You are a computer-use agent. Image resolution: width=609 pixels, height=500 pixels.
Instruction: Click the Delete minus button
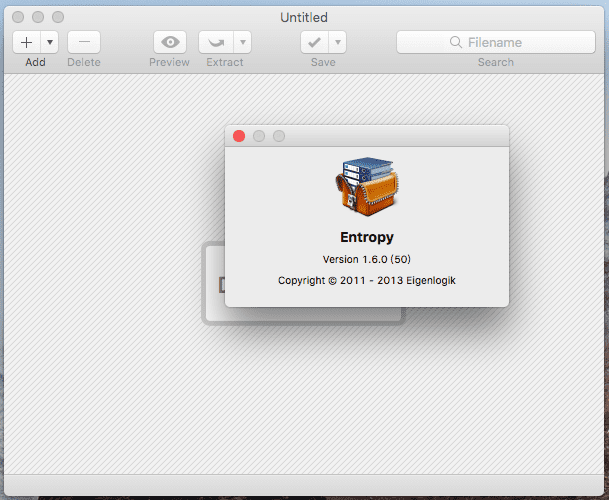click(x=84, y=42)
